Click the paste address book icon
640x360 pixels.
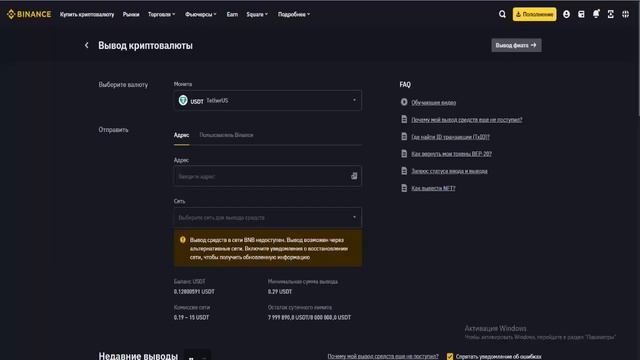click(x=354, y=176)
